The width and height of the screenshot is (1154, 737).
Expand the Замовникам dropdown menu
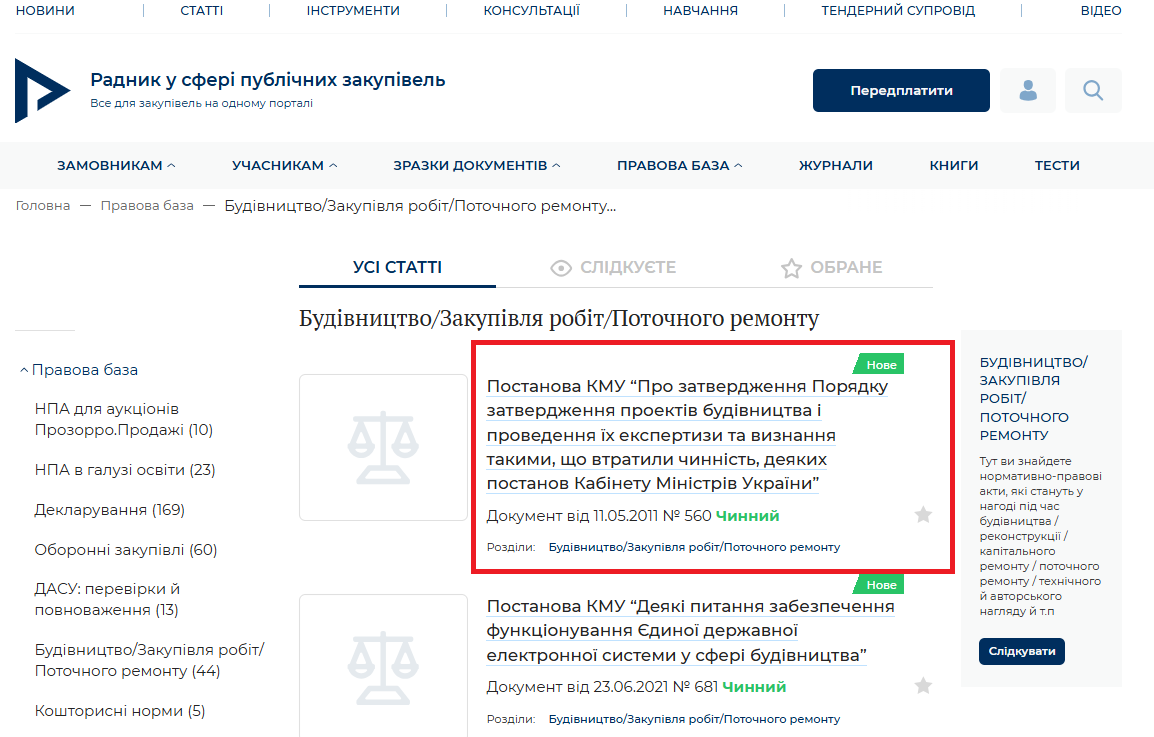click(116, 166)
